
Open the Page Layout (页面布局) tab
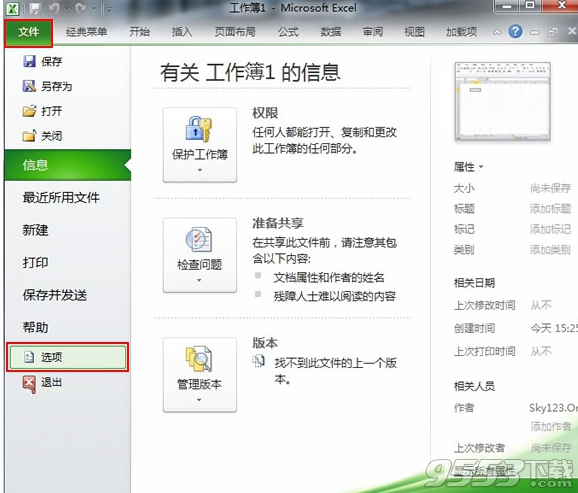[235, 32]
